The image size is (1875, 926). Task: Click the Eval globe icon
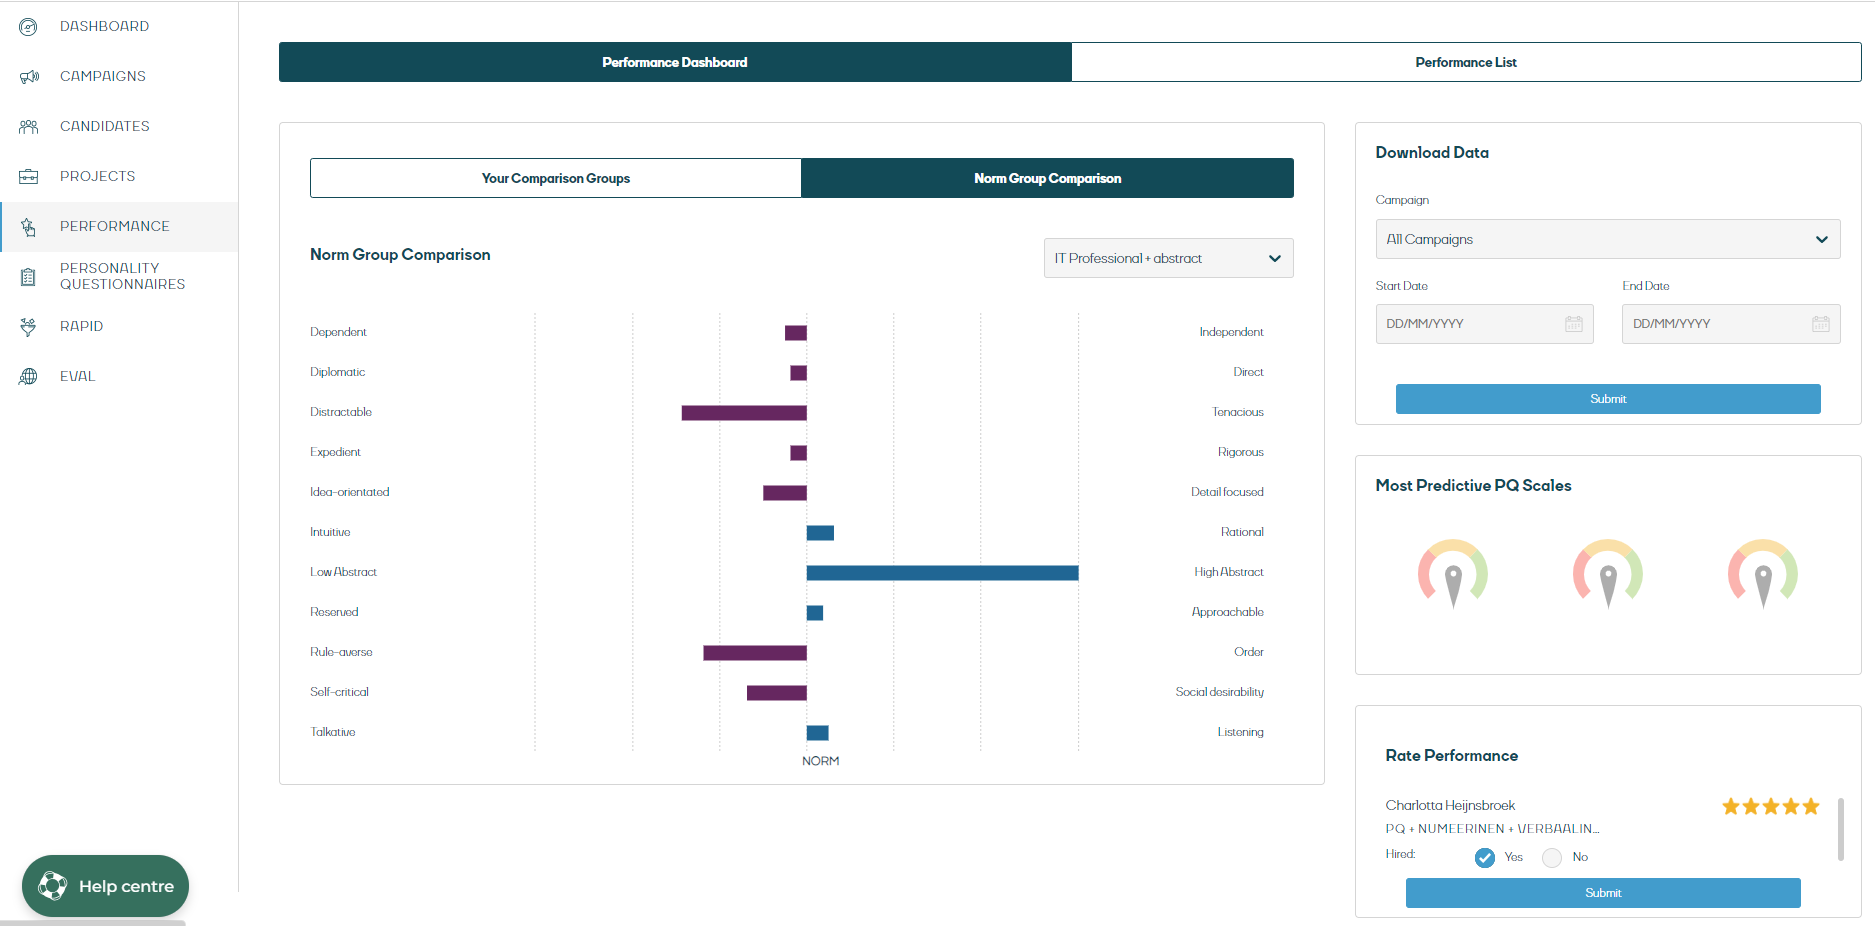(28, 377)
